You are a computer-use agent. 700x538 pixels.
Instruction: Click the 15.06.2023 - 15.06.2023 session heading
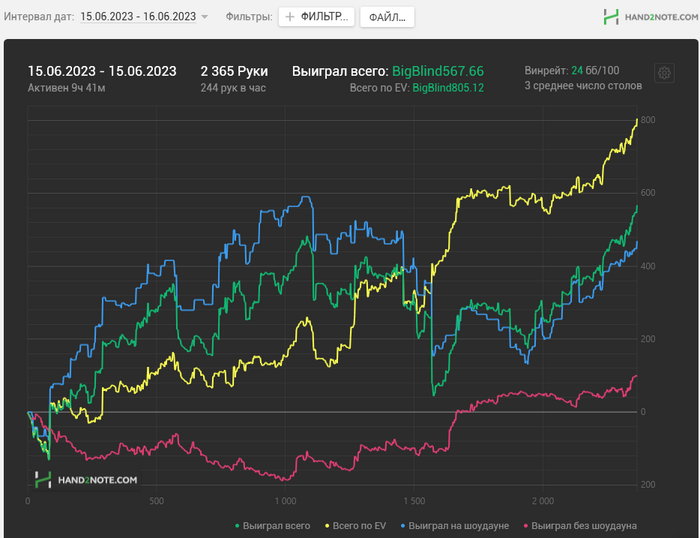[102, 71]
